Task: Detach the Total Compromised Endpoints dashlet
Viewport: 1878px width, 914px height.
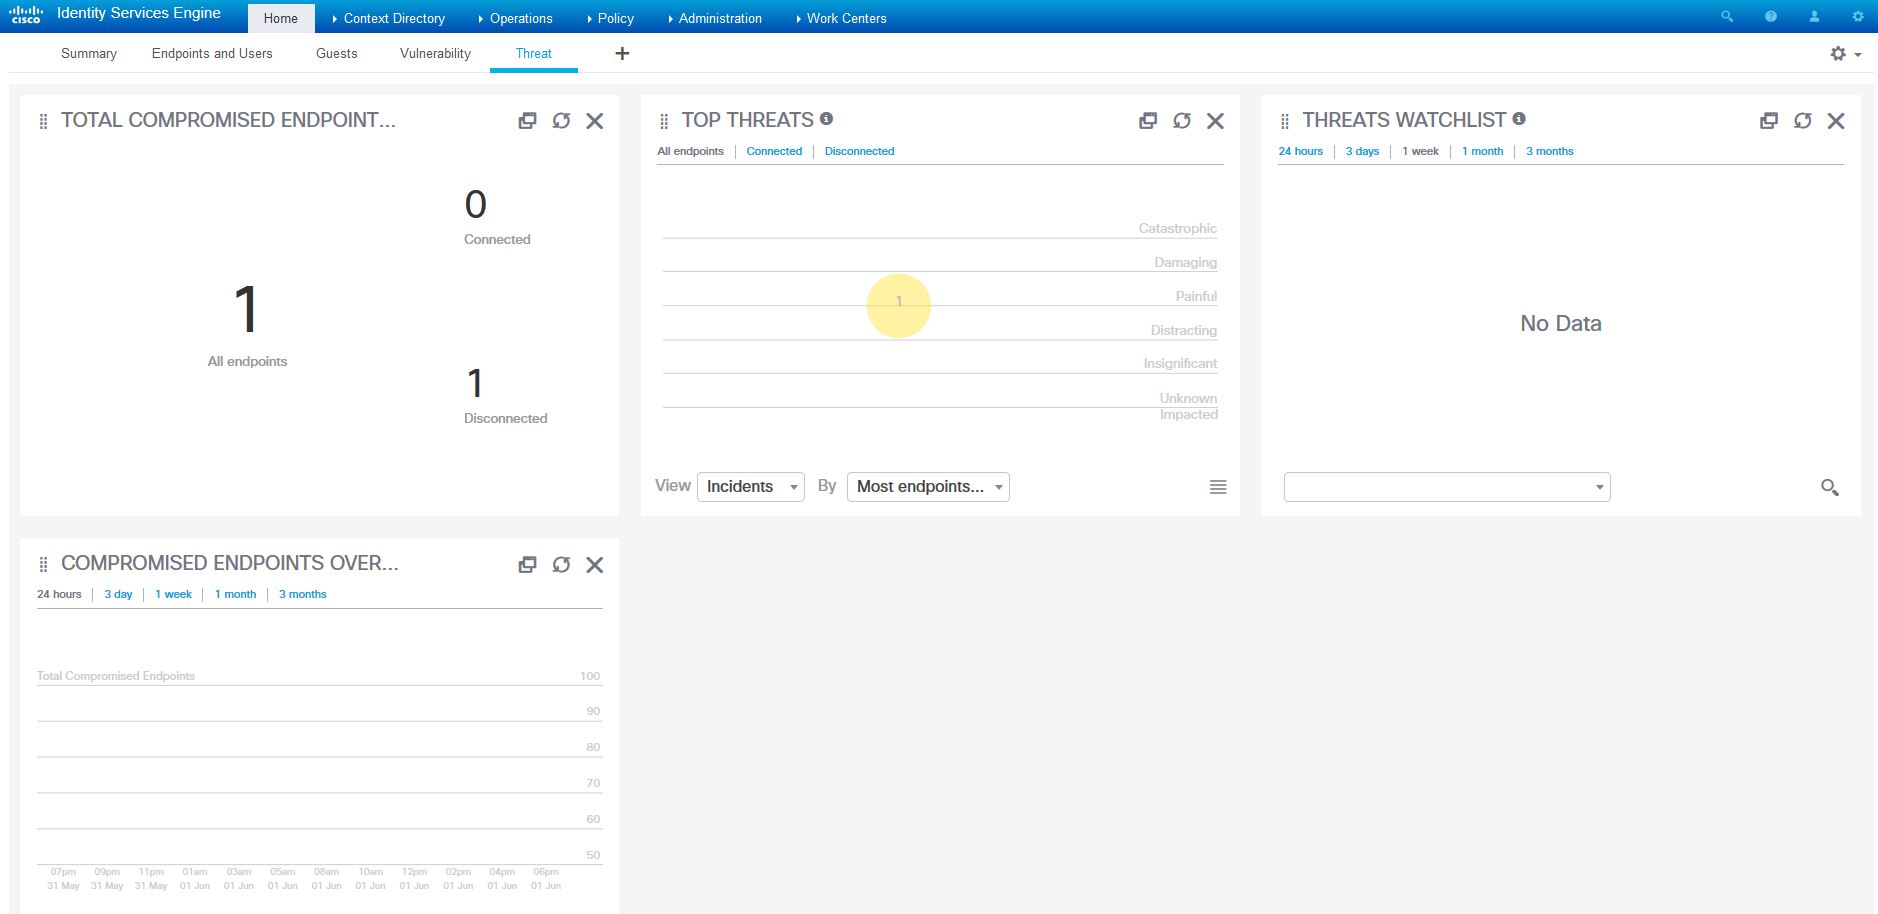Action: pyautogui.click(x=527, y=121)
